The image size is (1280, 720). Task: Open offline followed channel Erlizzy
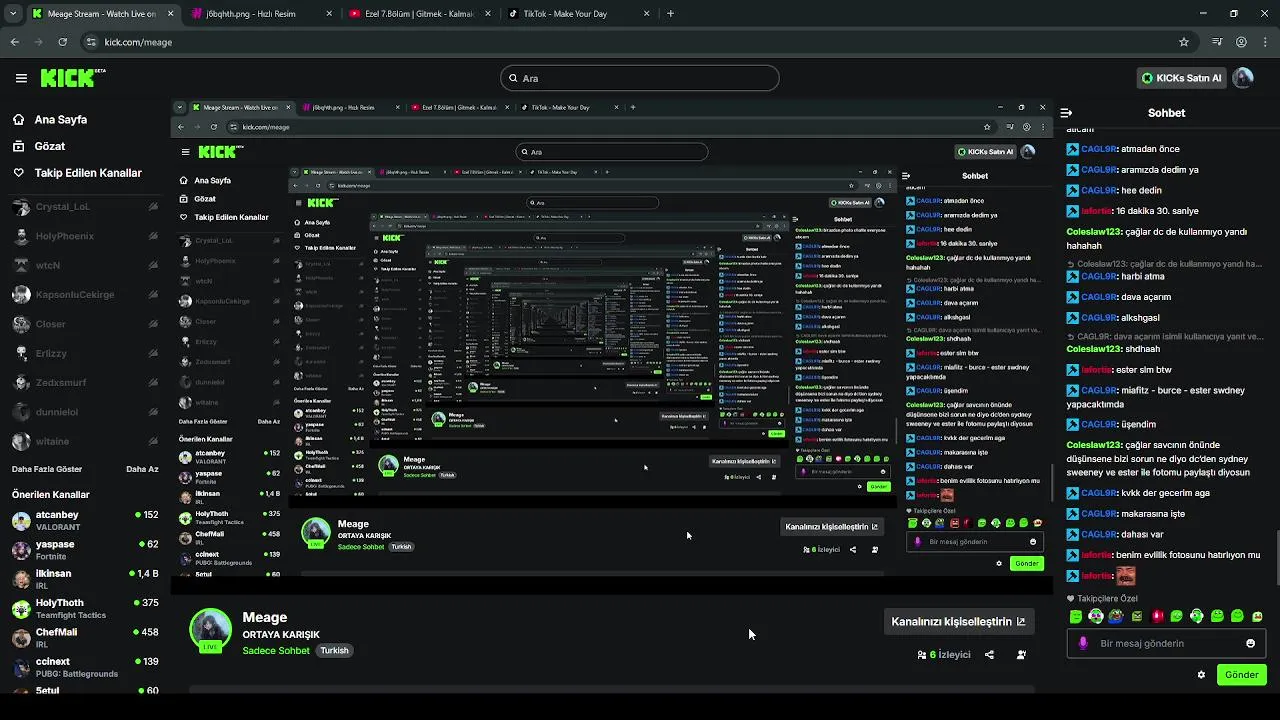[85, 353]
